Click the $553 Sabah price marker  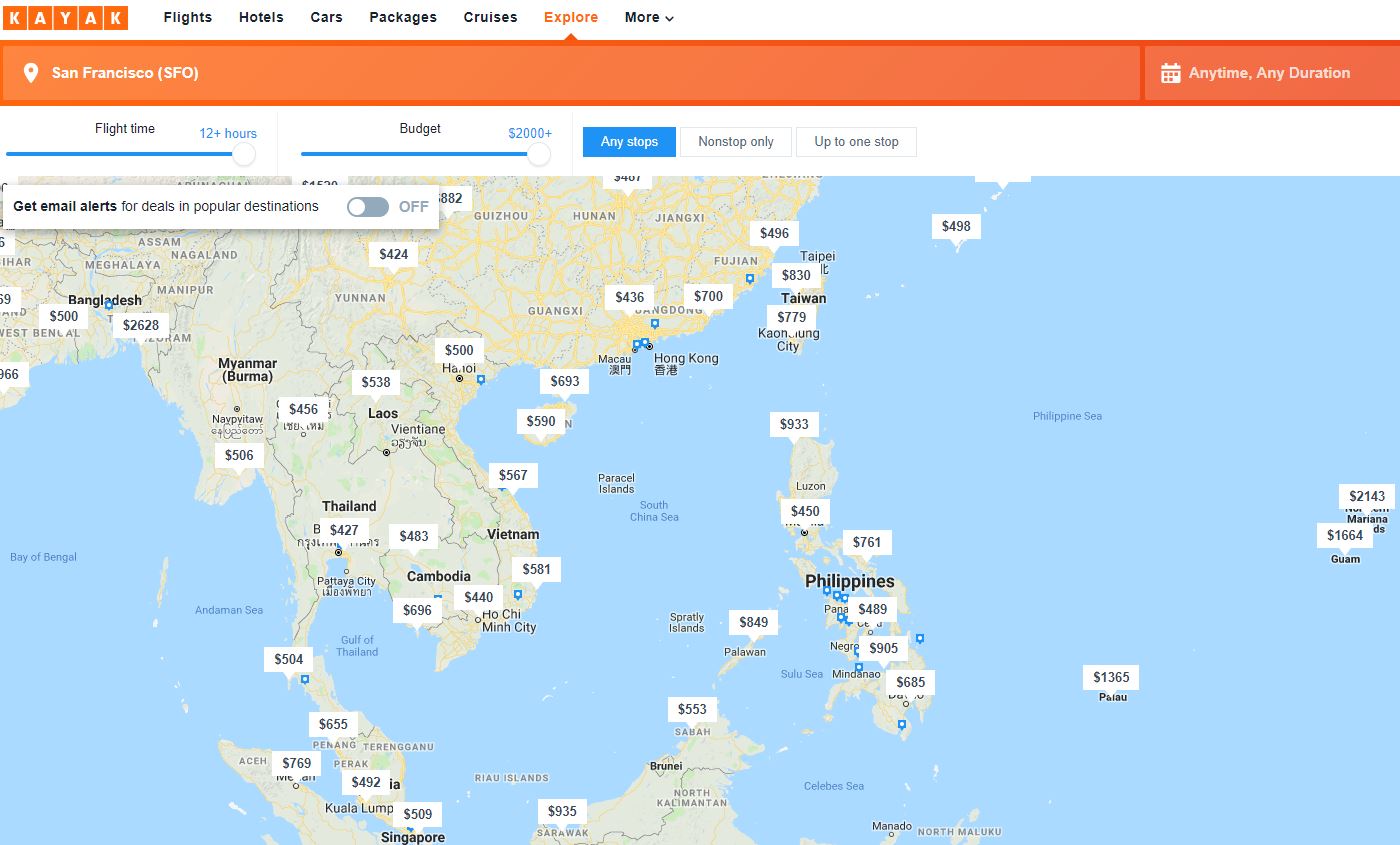point(692,709)
